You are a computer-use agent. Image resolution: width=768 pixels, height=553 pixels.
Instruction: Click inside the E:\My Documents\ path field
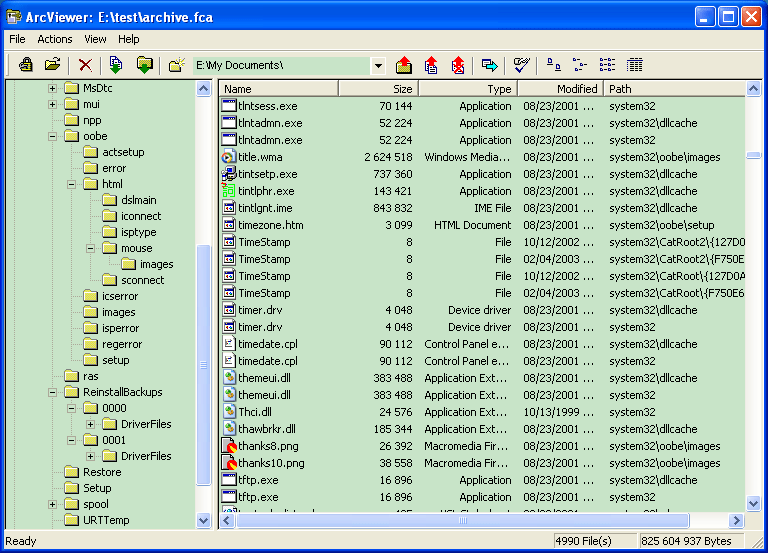pyautogui.click(x=282, y=66)
